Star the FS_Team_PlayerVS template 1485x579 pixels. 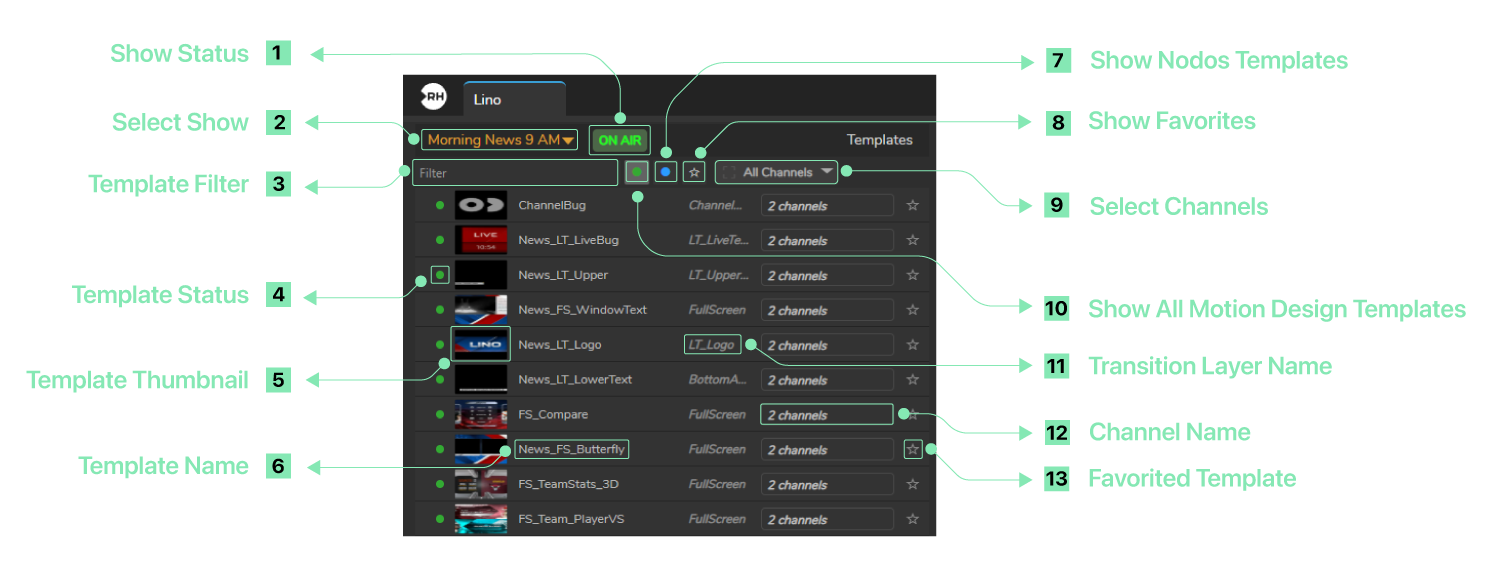(912, 519)
